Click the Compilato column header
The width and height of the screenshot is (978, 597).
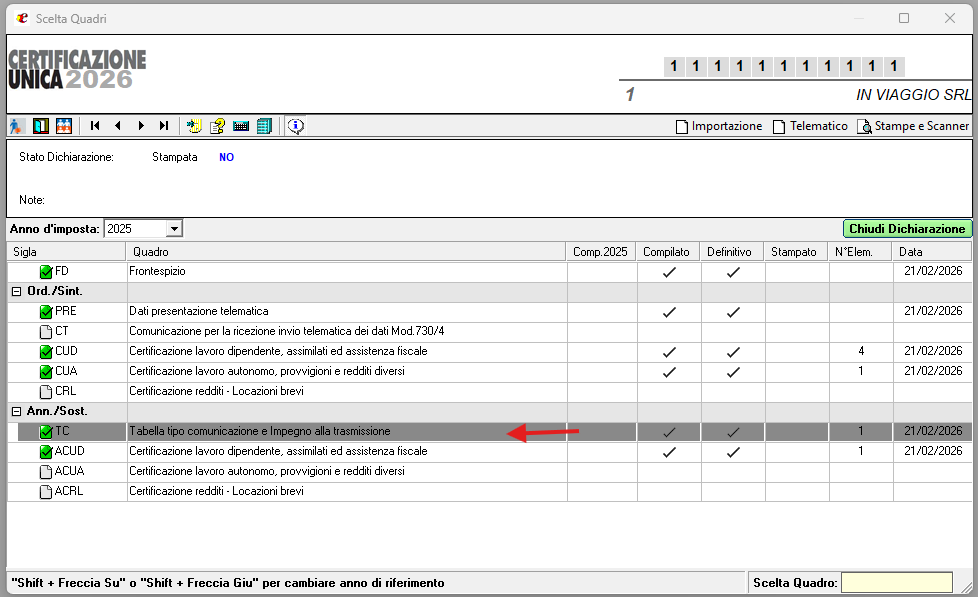point(667,252)
